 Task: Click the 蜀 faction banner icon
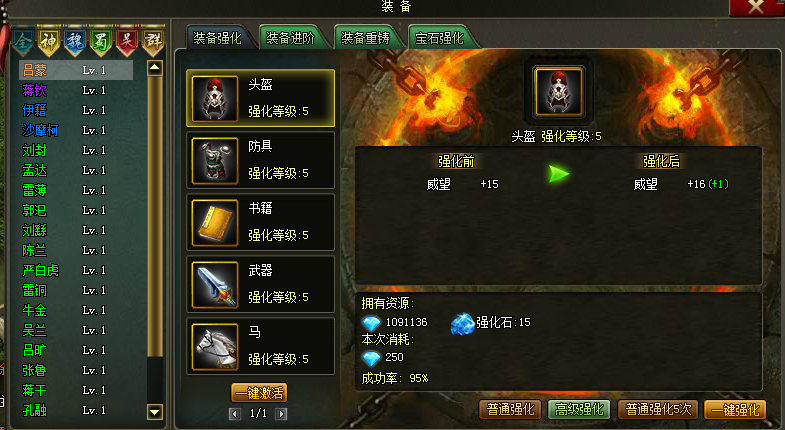101,42
